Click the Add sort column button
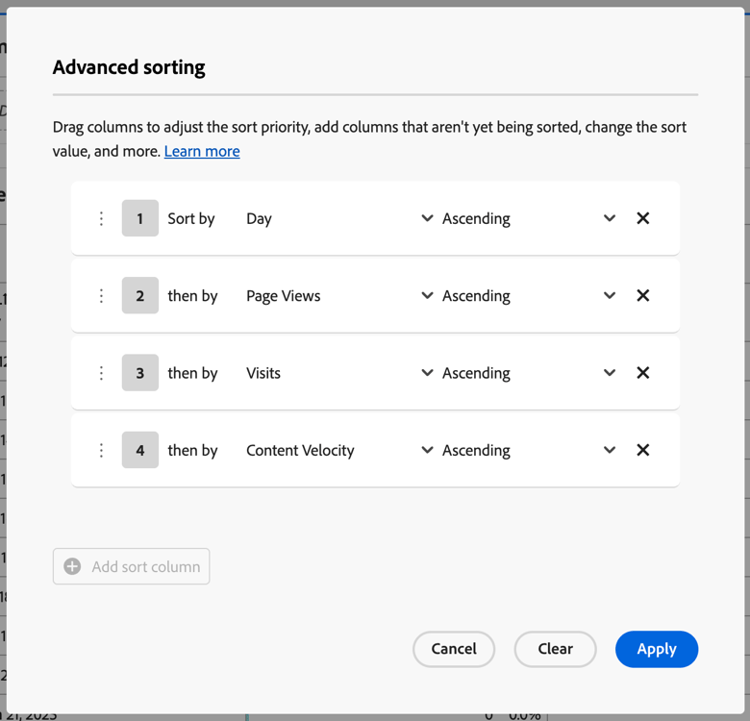 [x=132, y=566]
